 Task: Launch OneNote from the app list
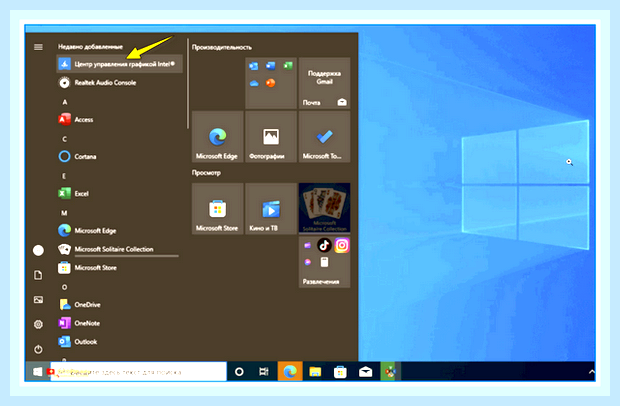119,323
